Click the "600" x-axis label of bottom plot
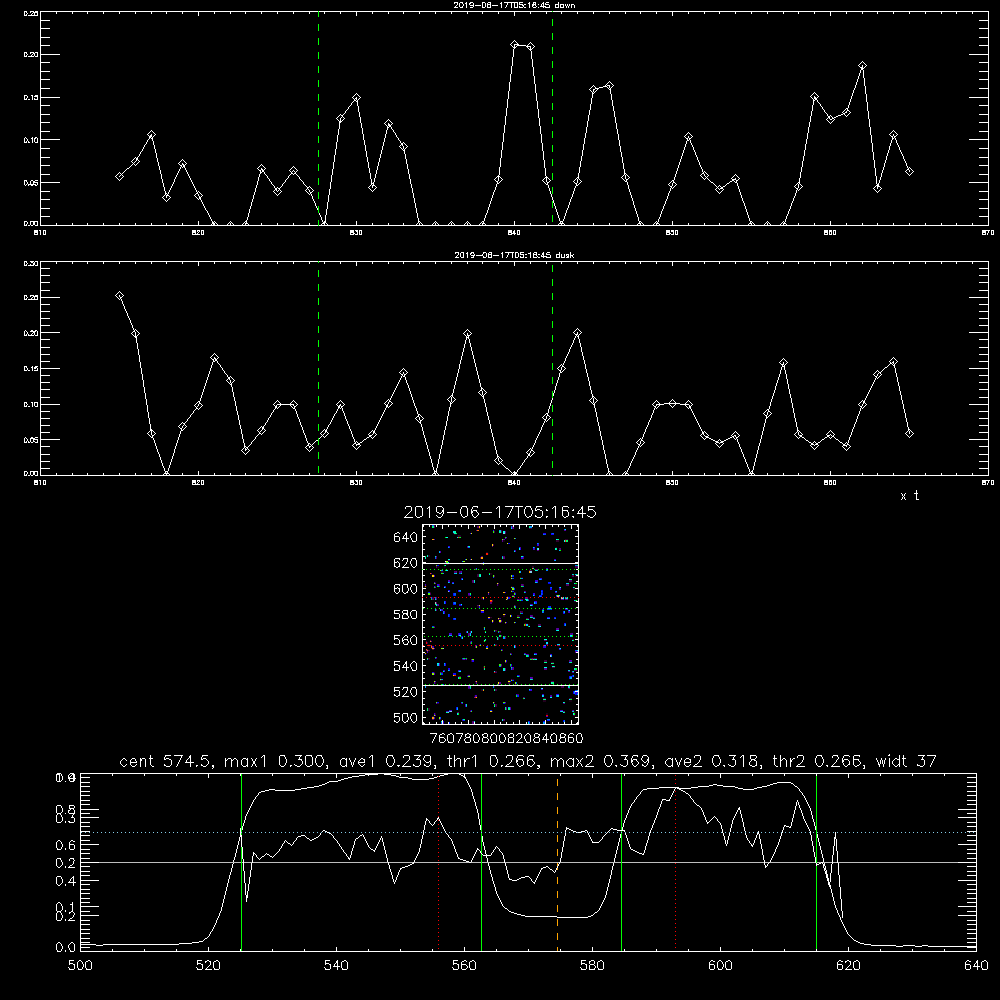Screen dimensions: 1000x1000 pos(720,965)
